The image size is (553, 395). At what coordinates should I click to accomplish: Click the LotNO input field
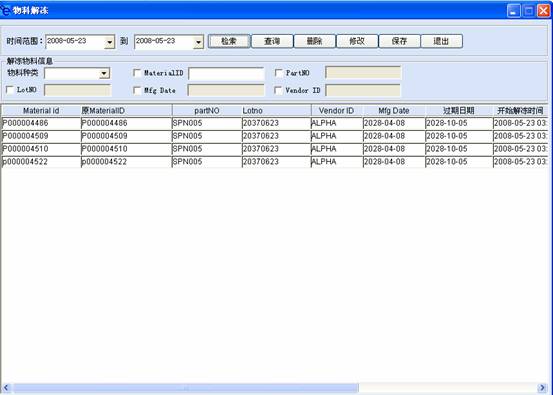78,90
